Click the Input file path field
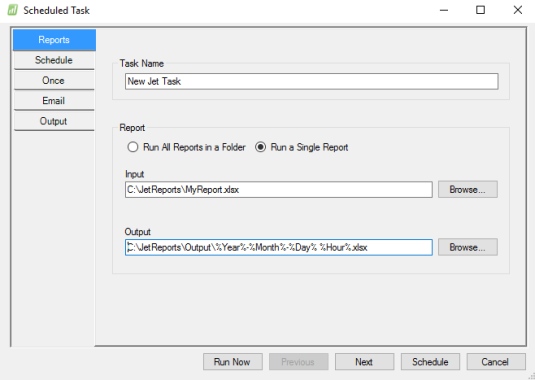Image resolution: width=535 pixels, height=380 pixels. pyautogui.click(x=279, y=190)
